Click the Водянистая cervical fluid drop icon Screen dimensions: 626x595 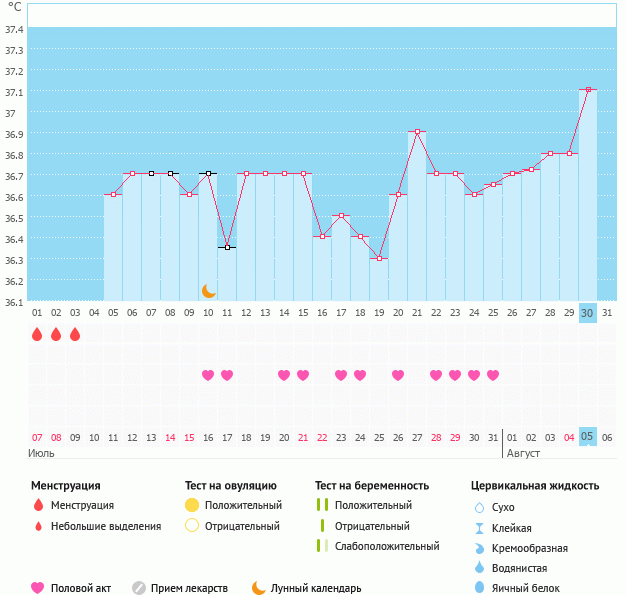click(479, 568)
